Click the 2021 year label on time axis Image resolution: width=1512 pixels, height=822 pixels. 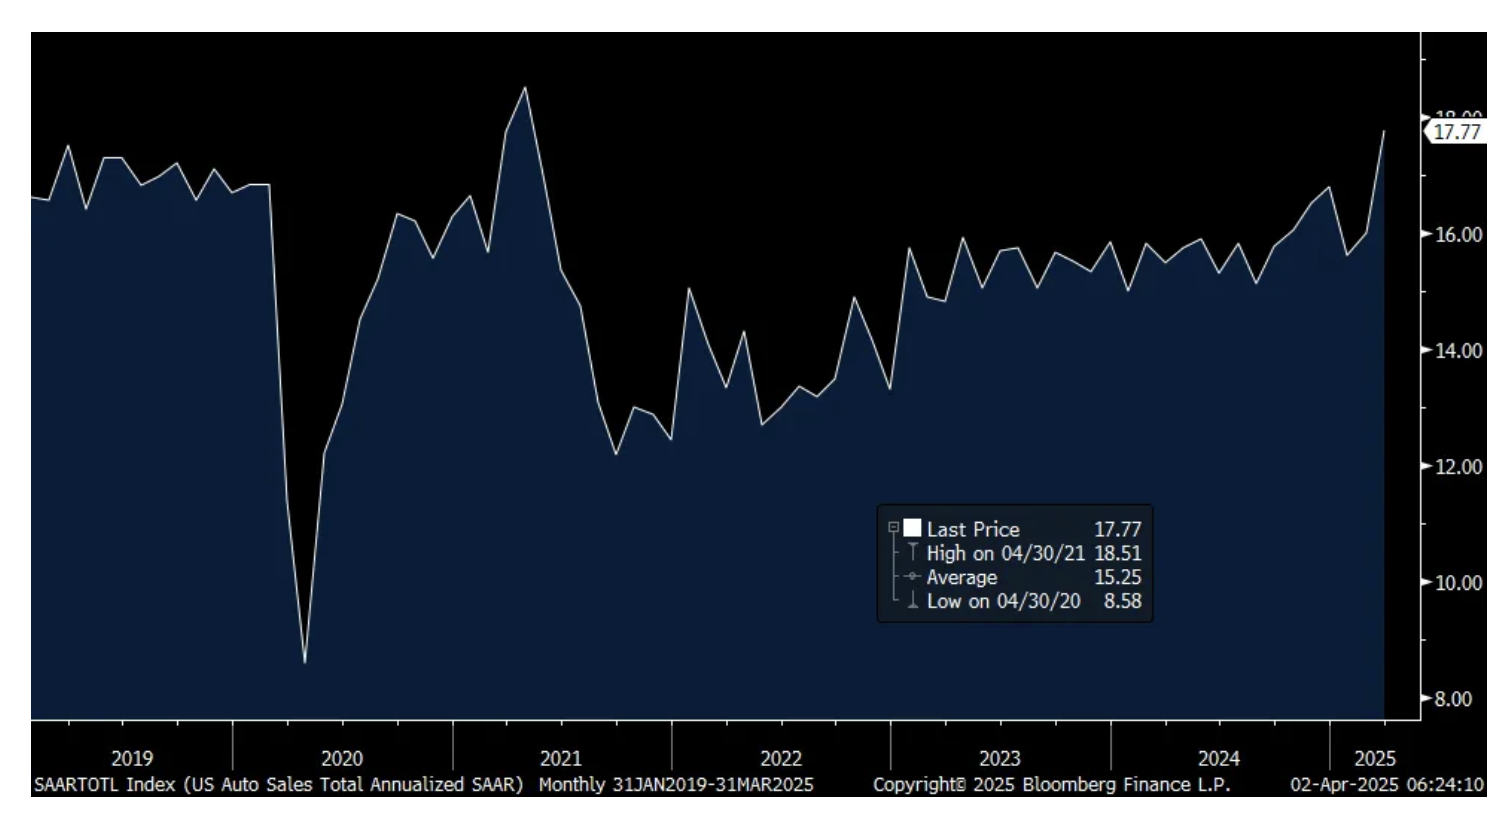pos(560,759)
